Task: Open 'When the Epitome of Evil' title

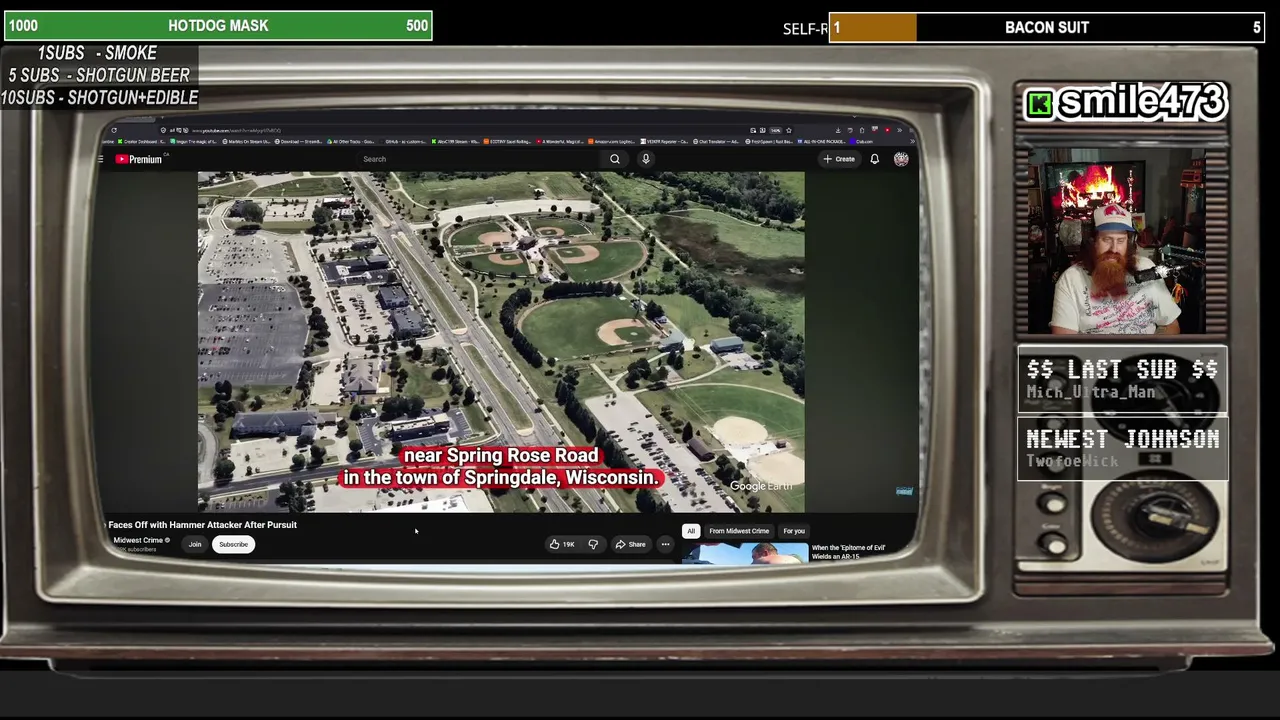Action: tap(849, 552)
